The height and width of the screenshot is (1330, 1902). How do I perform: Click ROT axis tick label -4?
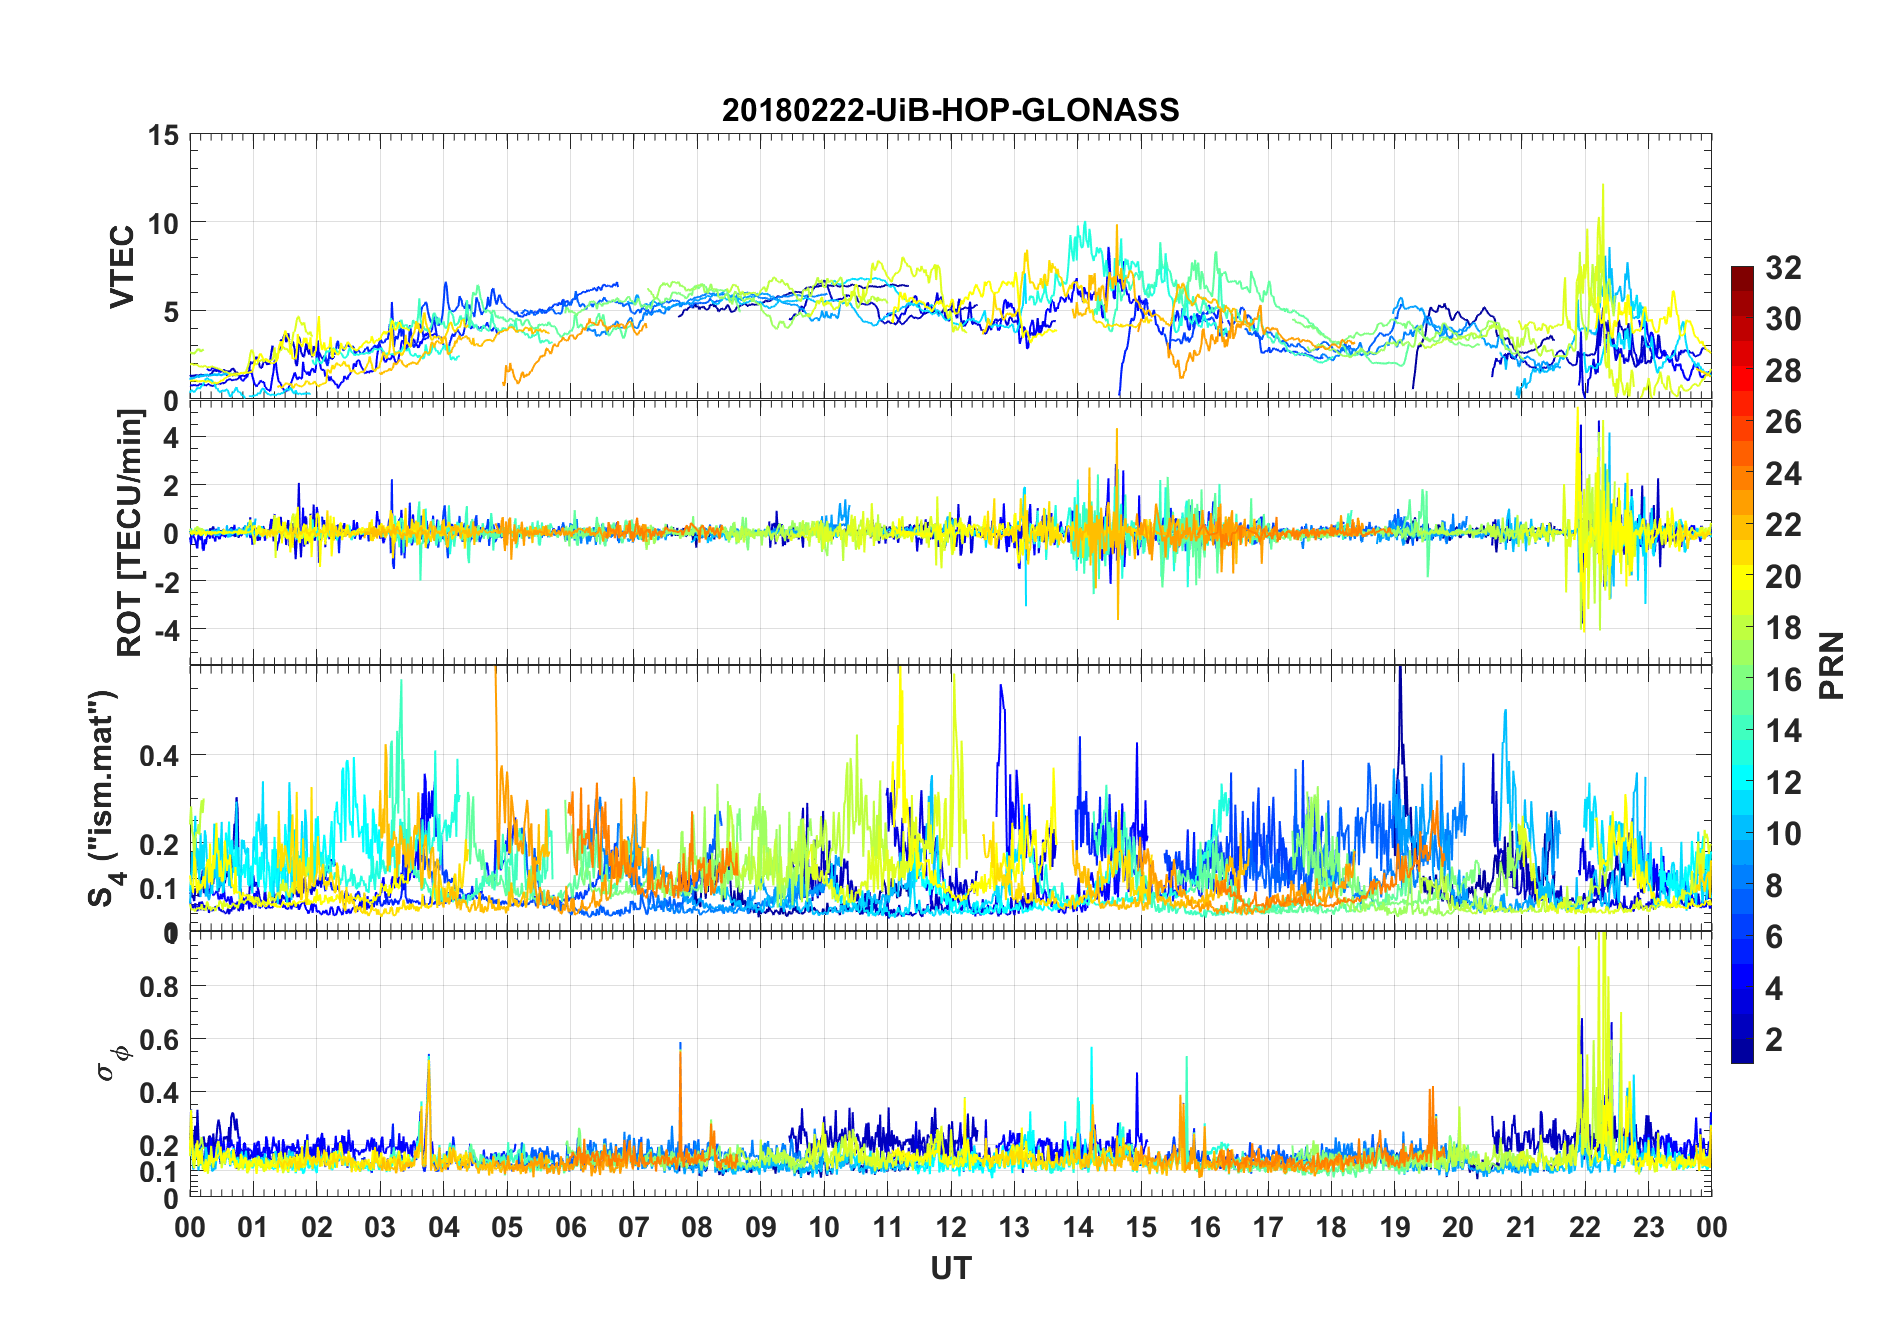click(166, 630)
